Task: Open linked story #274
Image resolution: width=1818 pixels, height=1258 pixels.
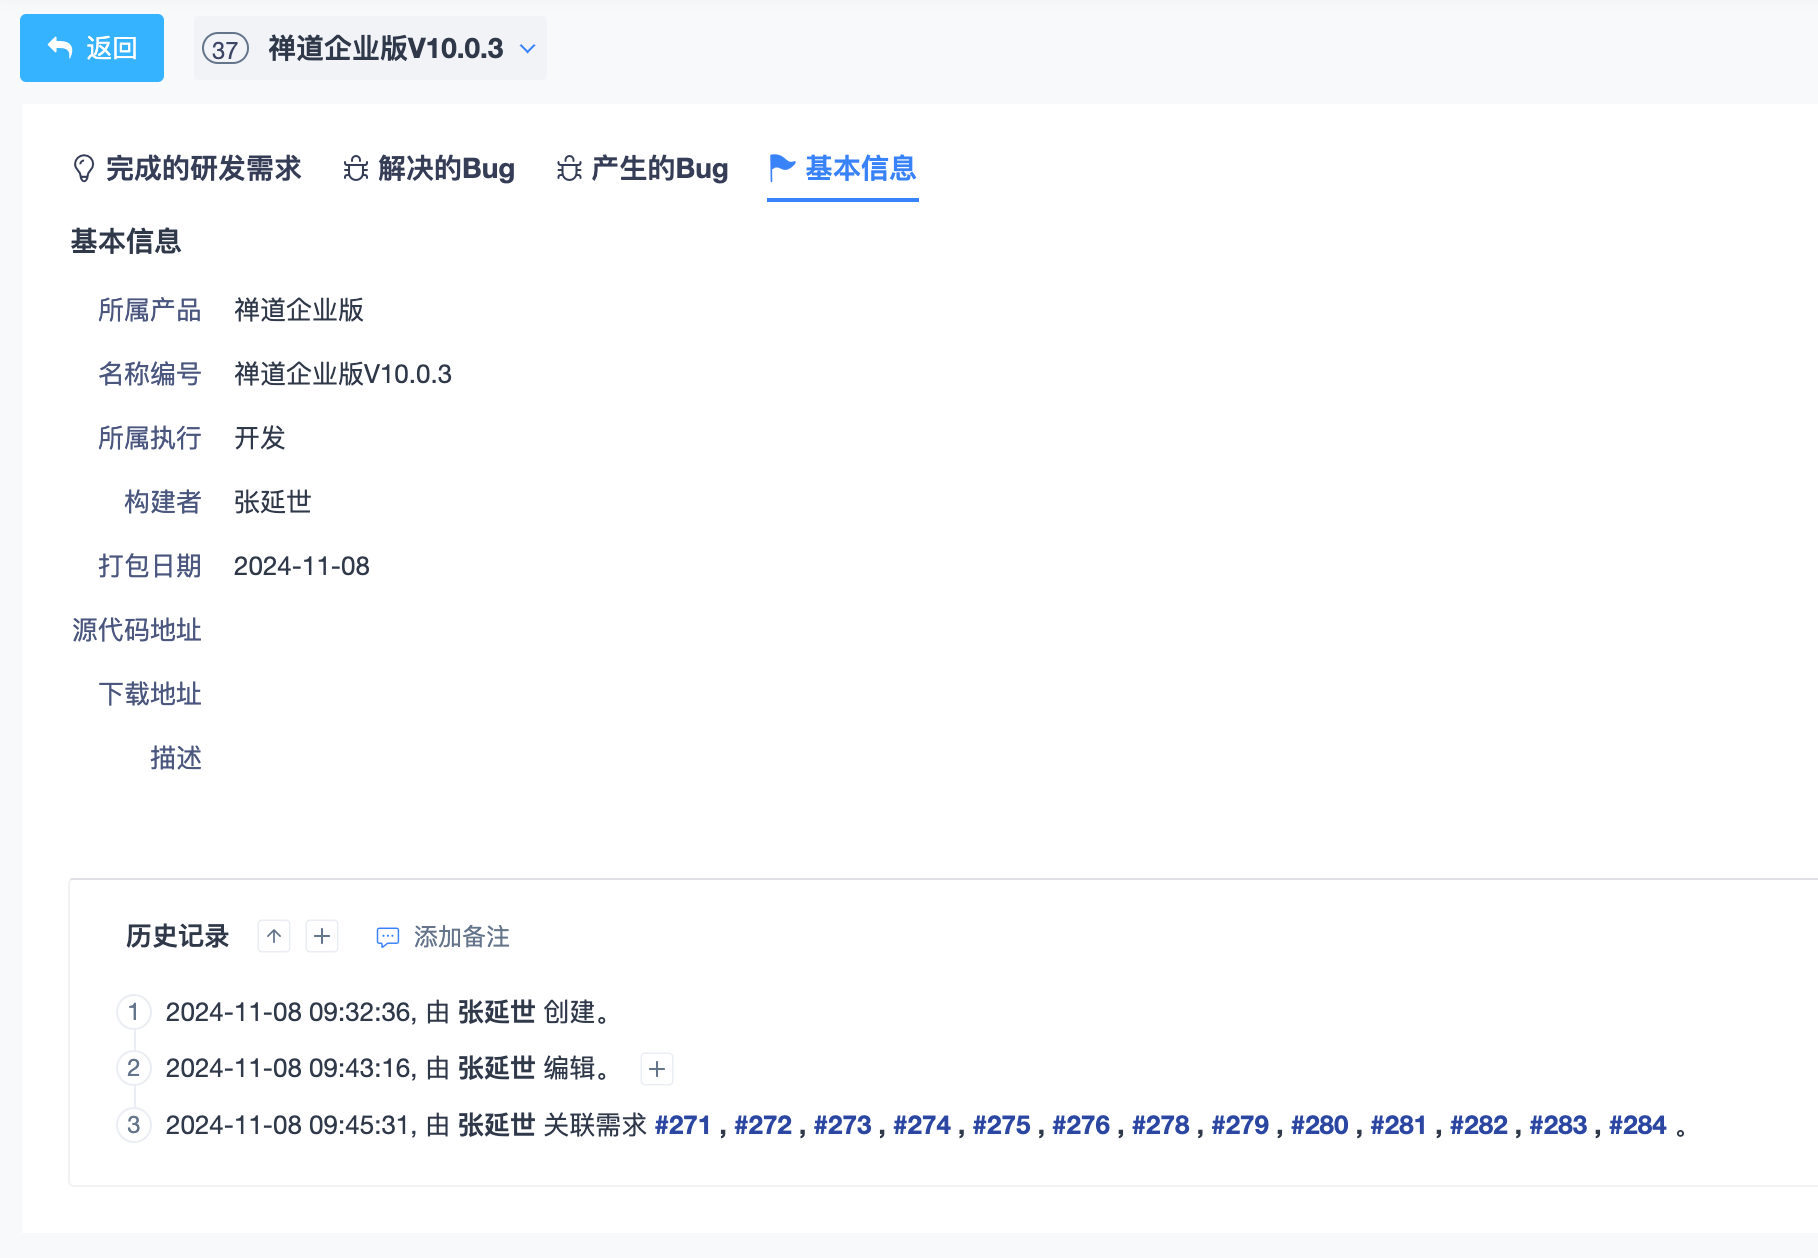Action: pyautogui.click(x=922, y=1125)
